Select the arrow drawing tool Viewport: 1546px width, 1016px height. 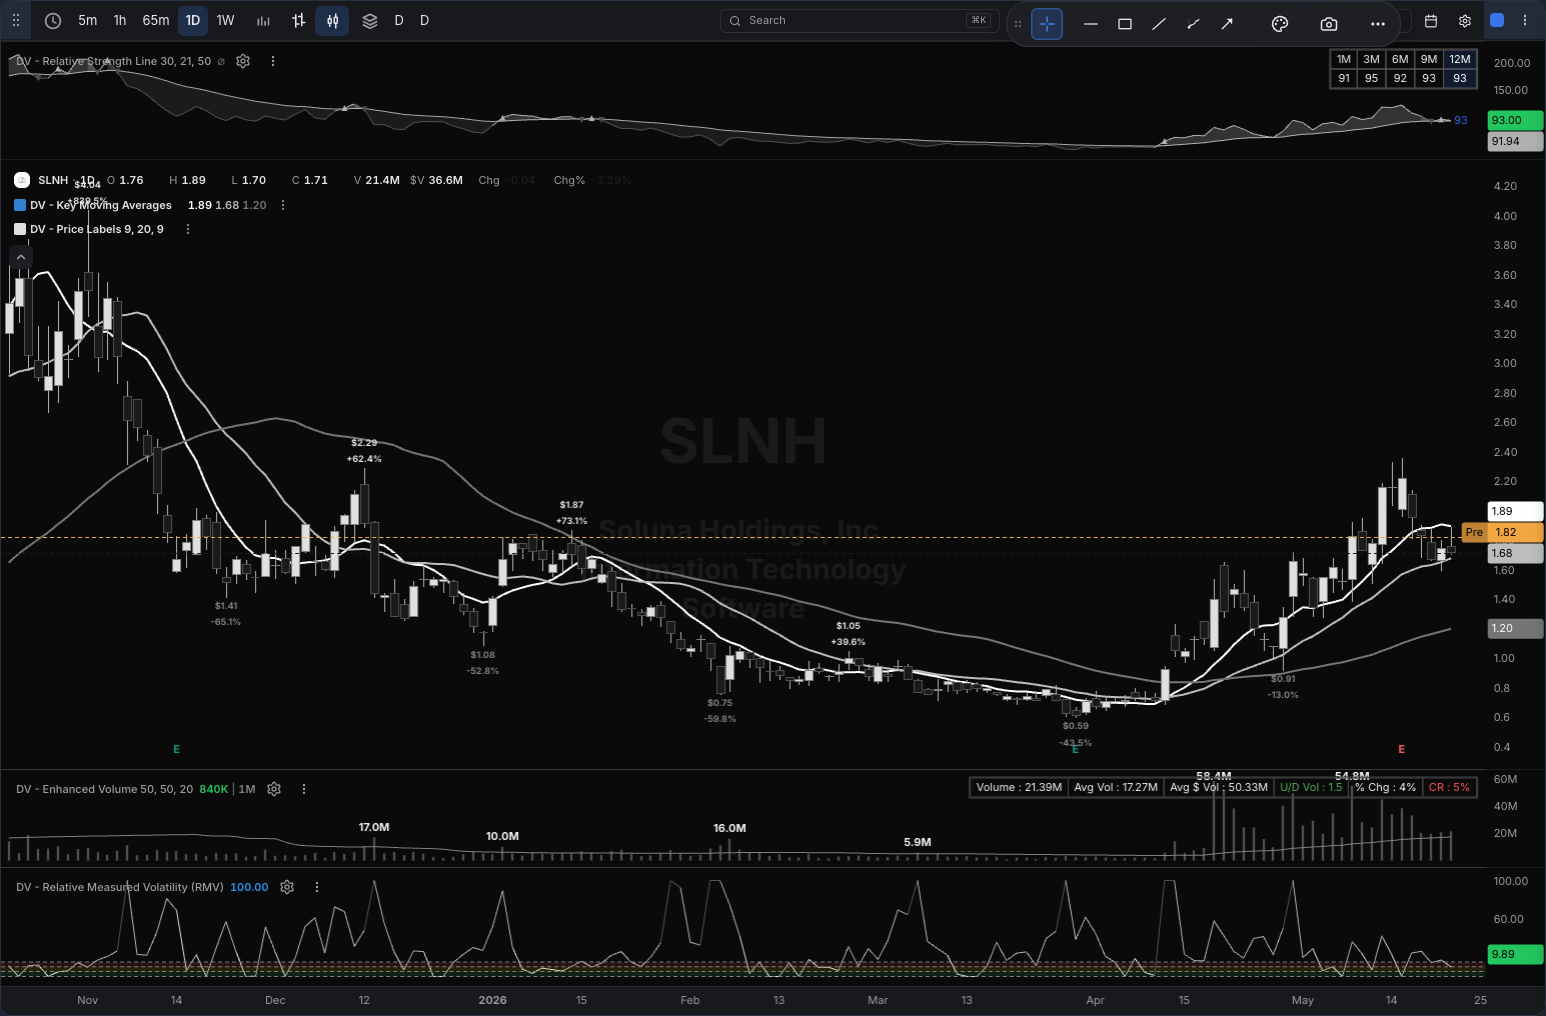1227,23
